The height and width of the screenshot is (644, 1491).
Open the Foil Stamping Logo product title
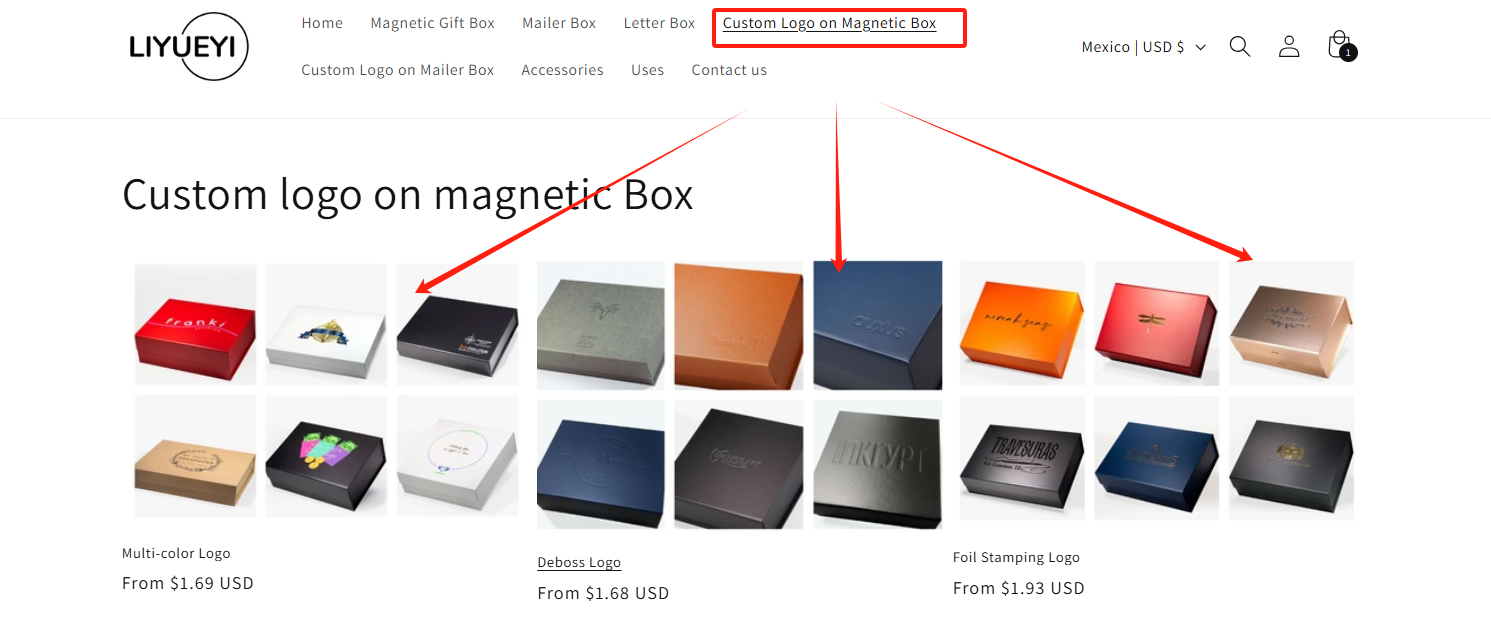1016,558
